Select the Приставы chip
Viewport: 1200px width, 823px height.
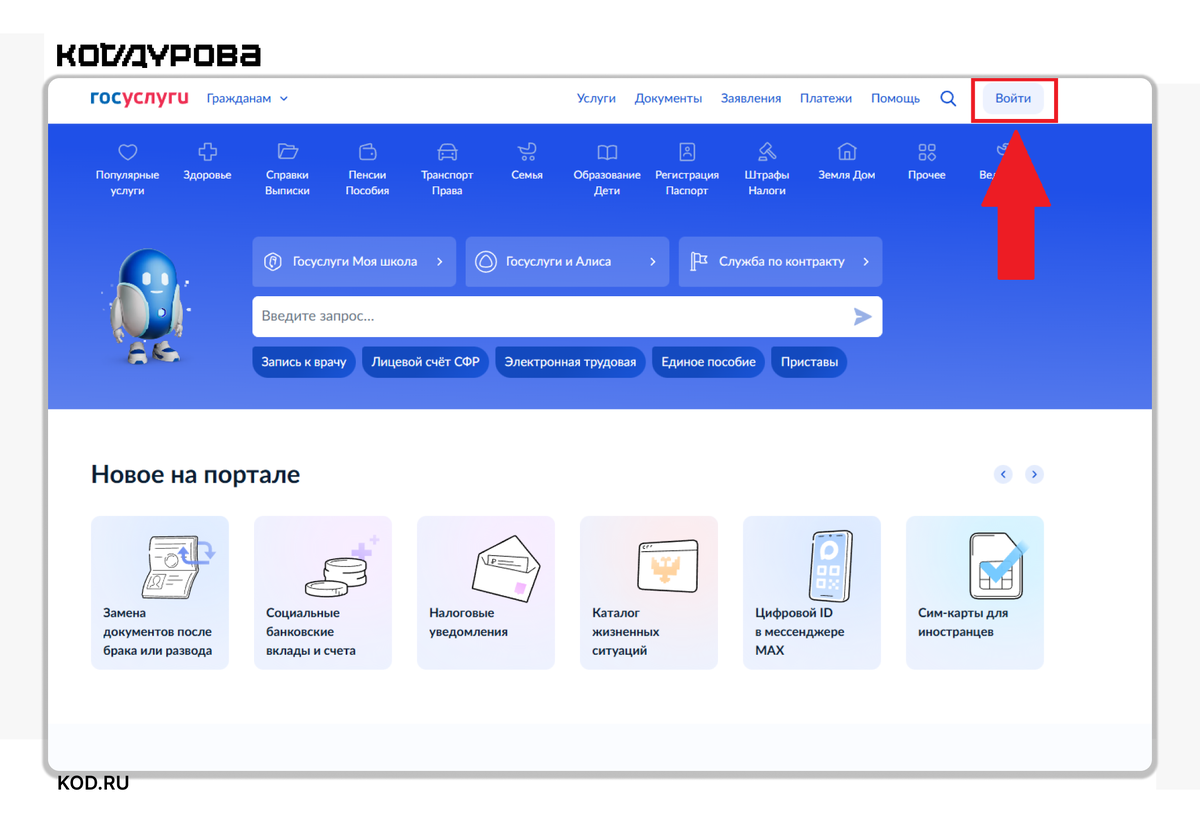(x=809, y=362)
